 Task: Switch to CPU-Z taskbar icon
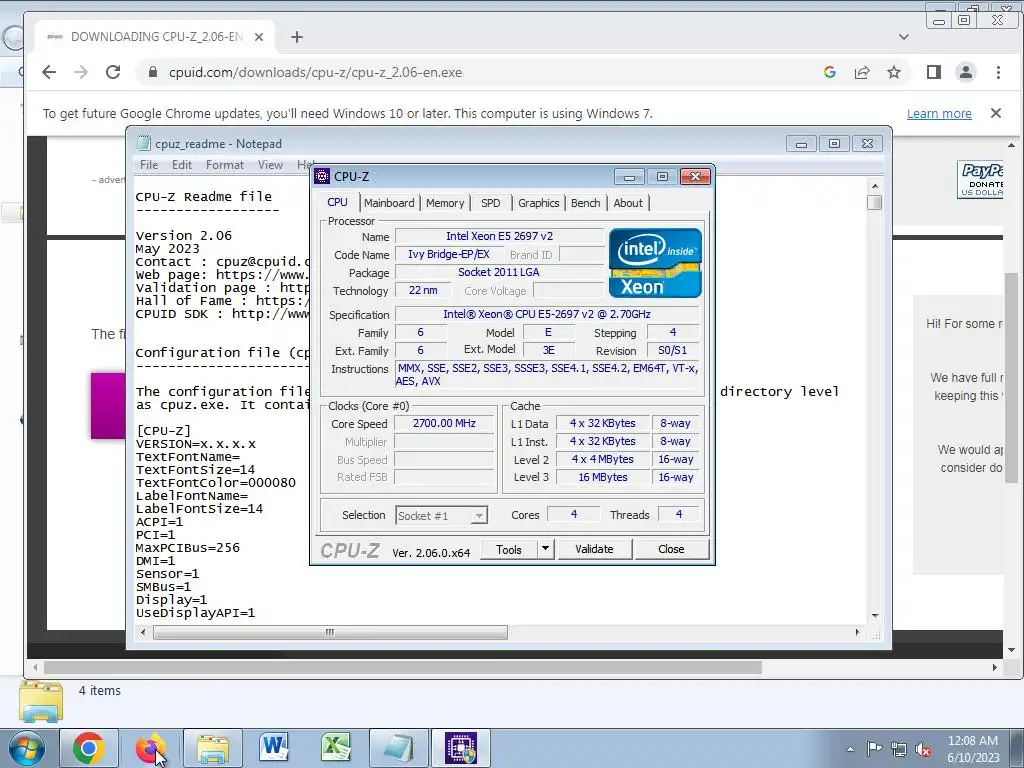click(461, 748)
